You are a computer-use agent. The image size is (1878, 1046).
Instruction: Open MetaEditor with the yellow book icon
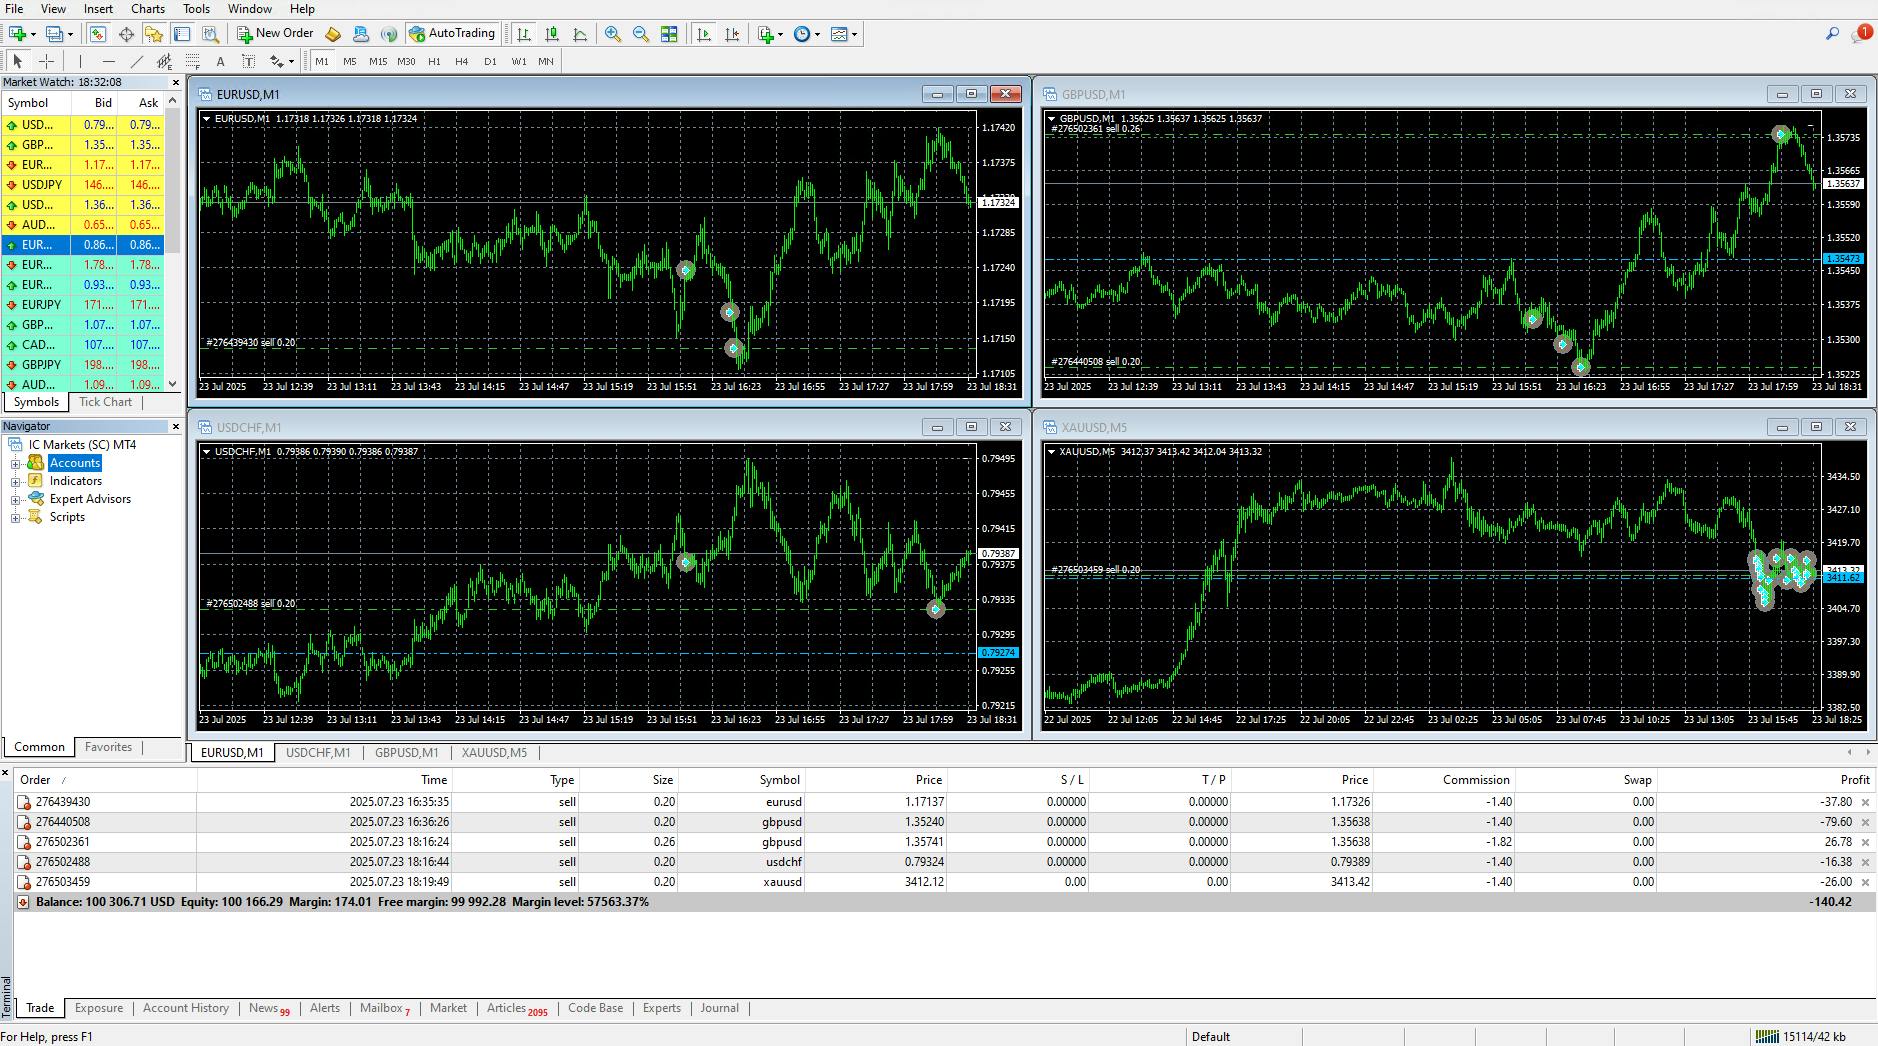click(333, 34)
